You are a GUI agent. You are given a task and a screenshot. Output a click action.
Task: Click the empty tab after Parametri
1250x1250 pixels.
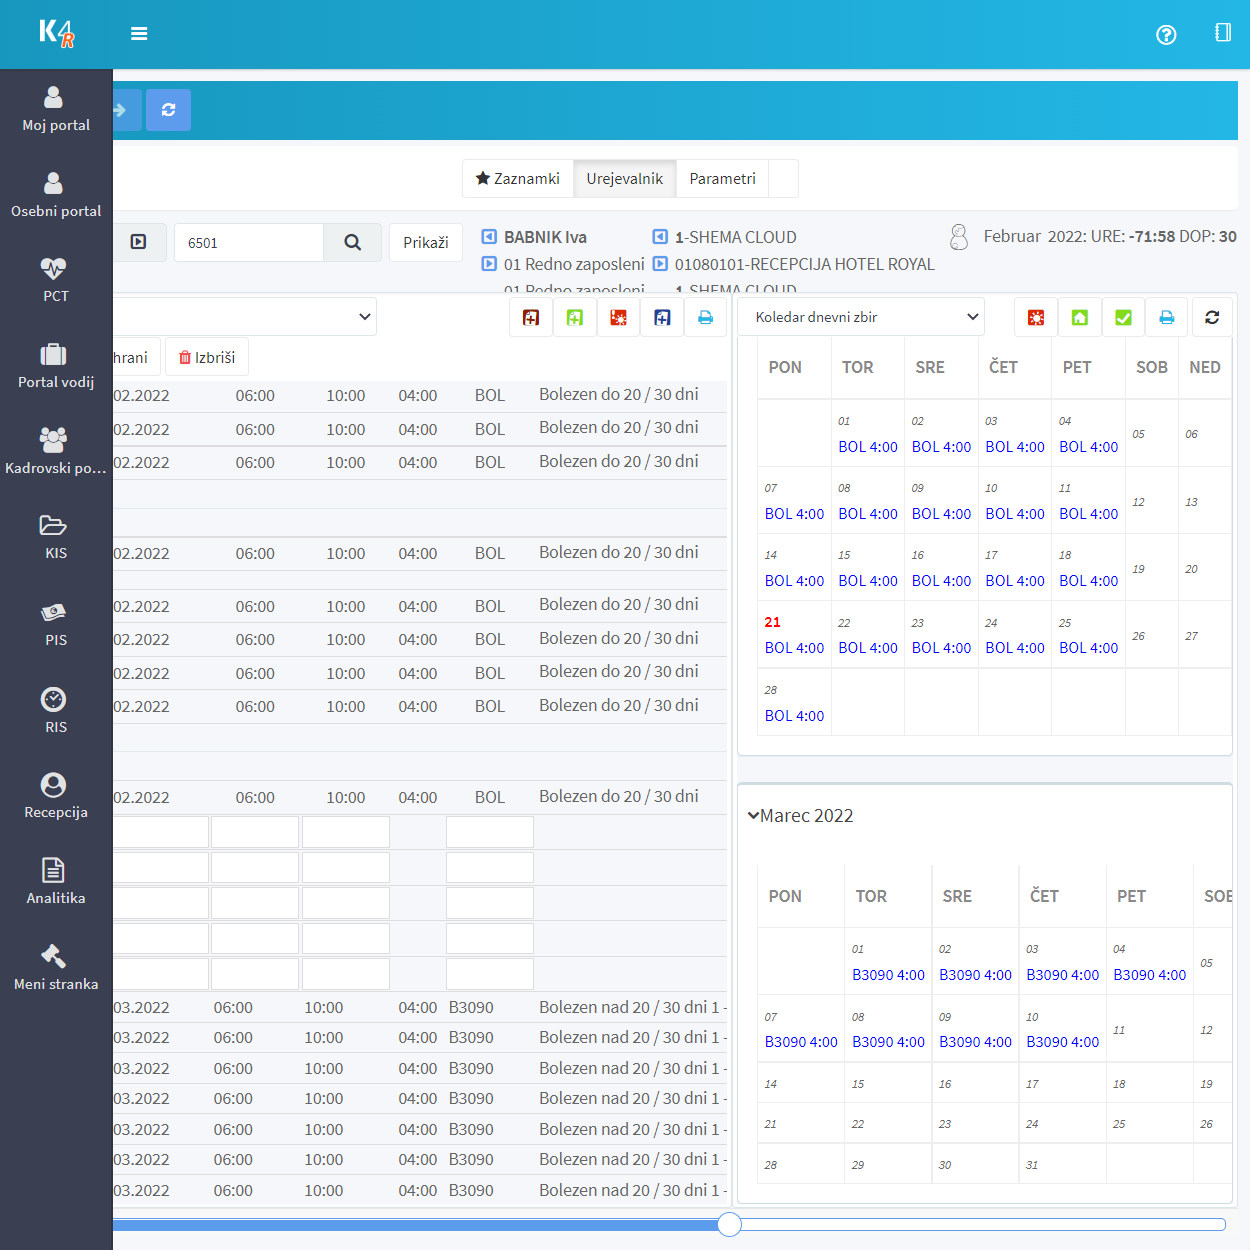pos(784,179)
